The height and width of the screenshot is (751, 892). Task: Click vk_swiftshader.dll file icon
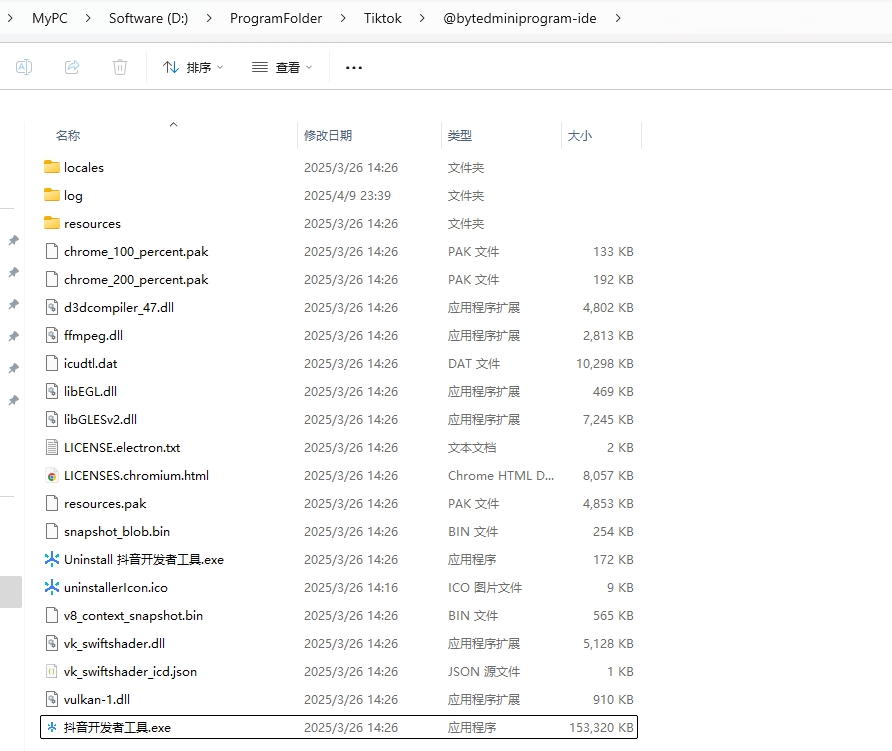(x=52, y=643)
